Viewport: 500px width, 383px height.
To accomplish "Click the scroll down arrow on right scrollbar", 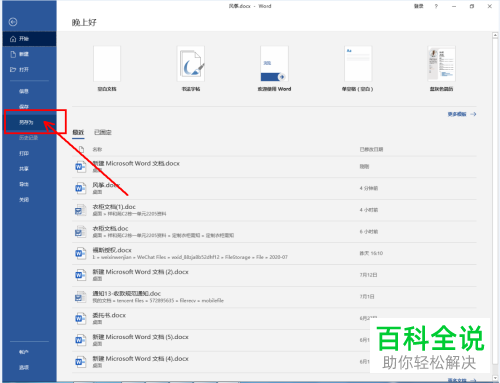I will (x=495, y=378).
